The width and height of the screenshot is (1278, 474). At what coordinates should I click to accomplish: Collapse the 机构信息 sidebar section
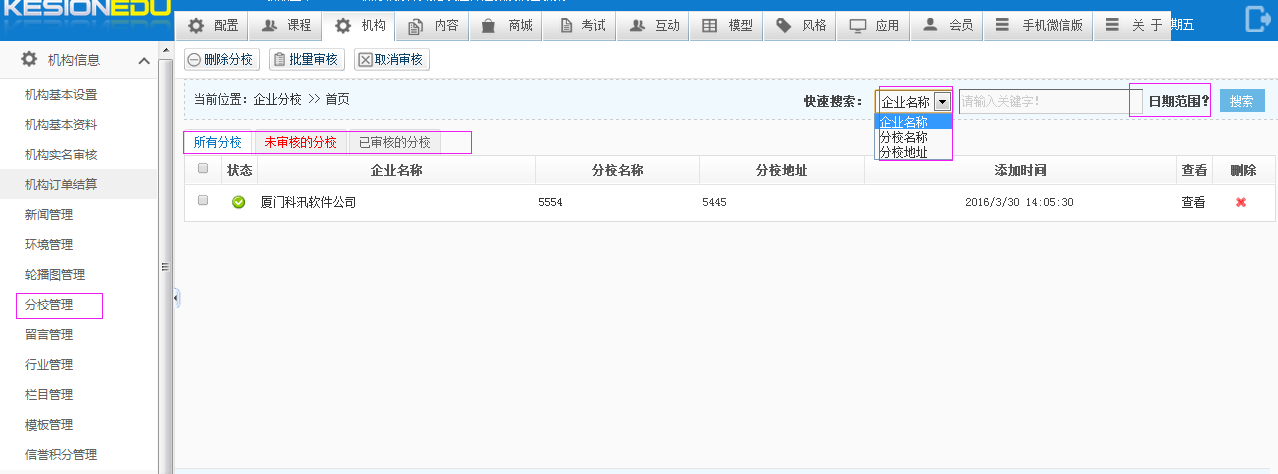[143, 60]
